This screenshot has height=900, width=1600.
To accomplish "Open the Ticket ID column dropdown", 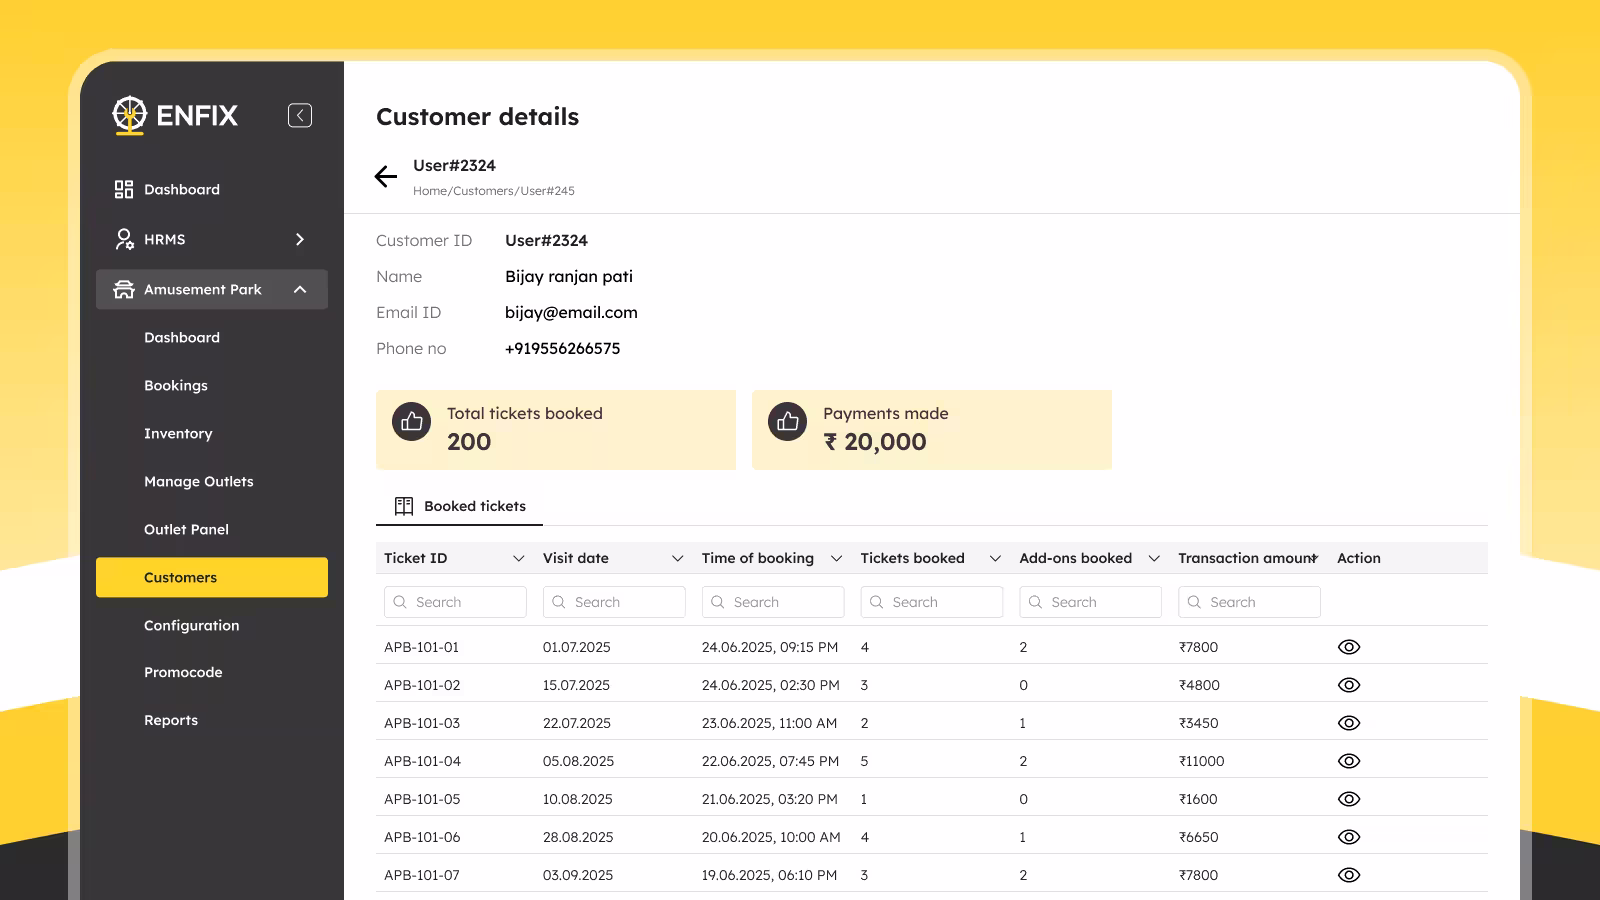I will click(519, 558).
